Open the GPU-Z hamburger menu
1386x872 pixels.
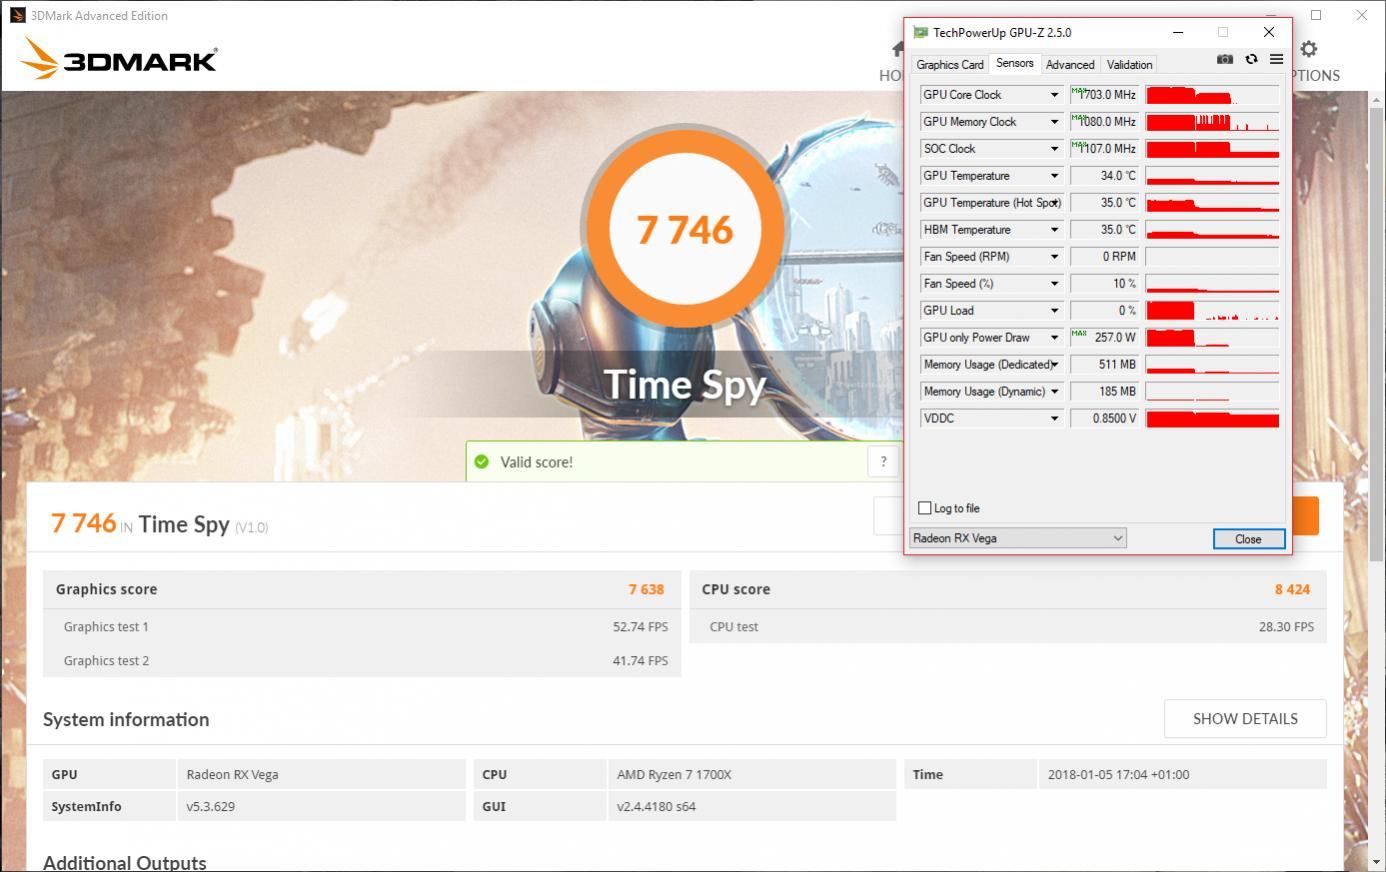pyautogui.click(x=1276, y=60)
